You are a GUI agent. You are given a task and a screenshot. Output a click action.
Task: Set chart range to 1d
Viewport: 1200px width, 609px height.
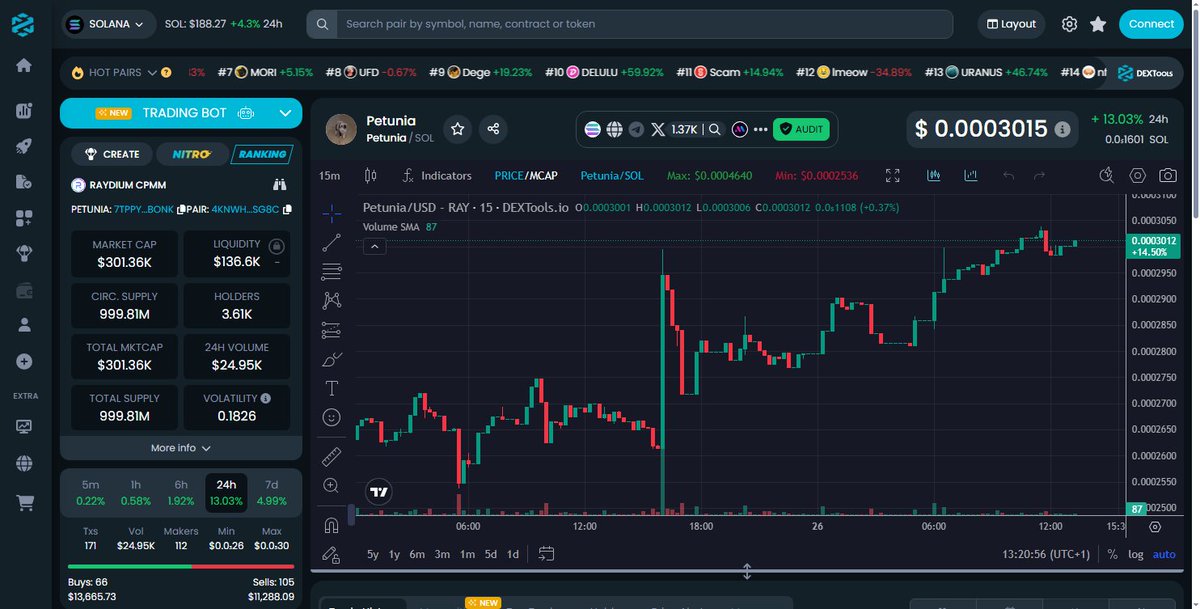tap(513, 554)
